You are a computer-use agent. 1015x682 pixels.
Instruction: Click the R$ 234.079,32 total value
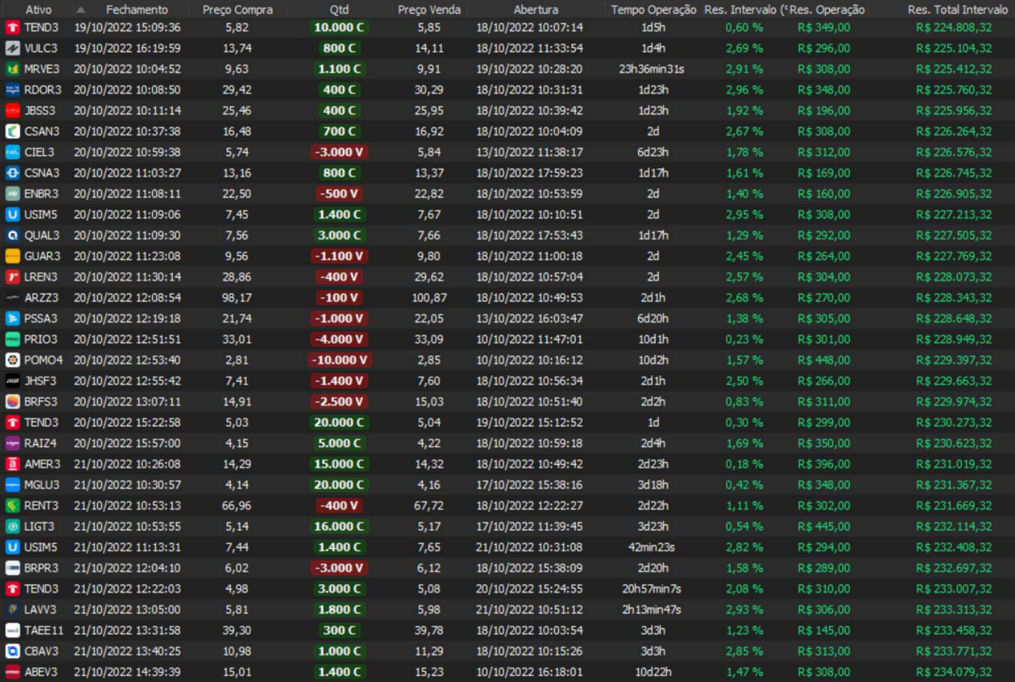point(953,672)
